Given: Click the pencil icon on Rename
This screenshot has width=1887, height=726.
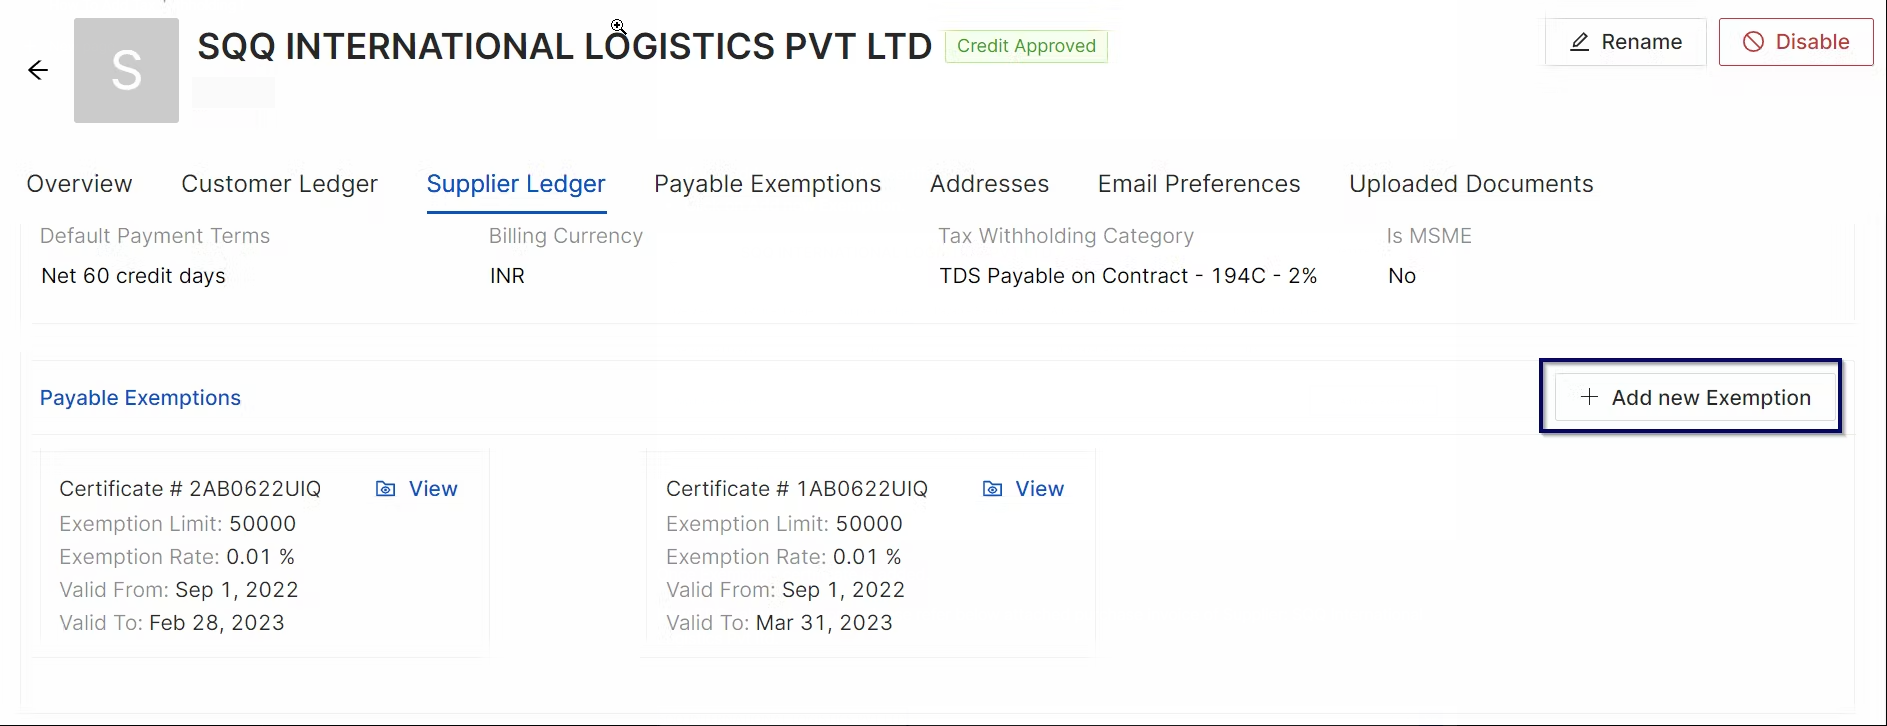Looking at the screenshot, I should [x=1580, y=42].
